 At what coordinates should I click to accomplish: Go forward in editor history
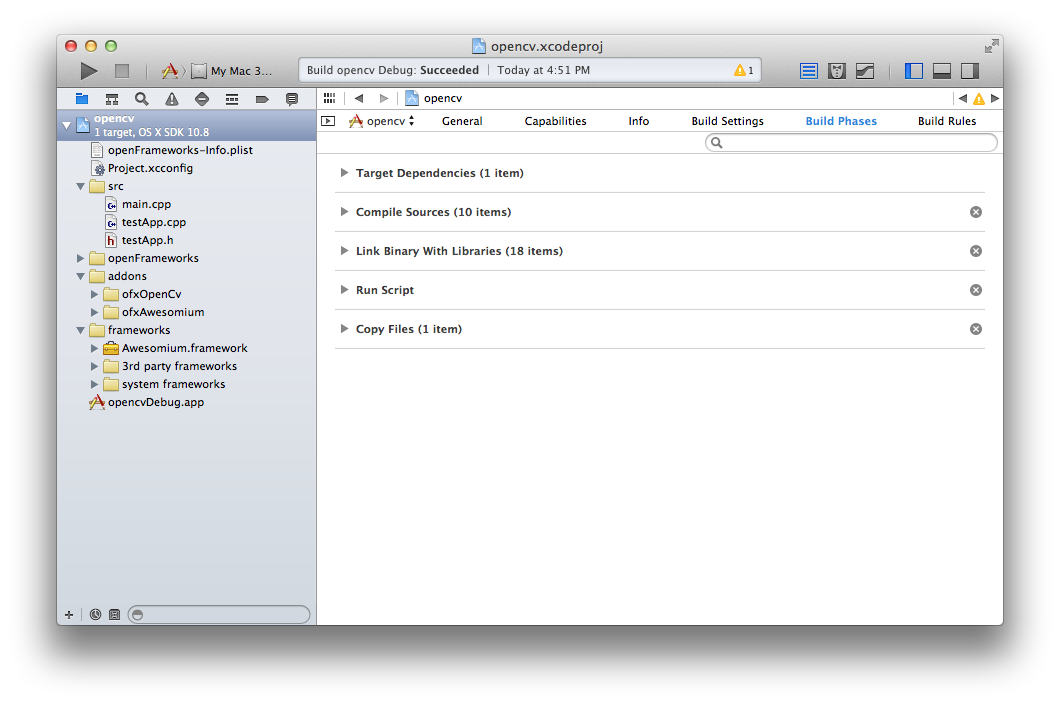[x=383, y=98]
